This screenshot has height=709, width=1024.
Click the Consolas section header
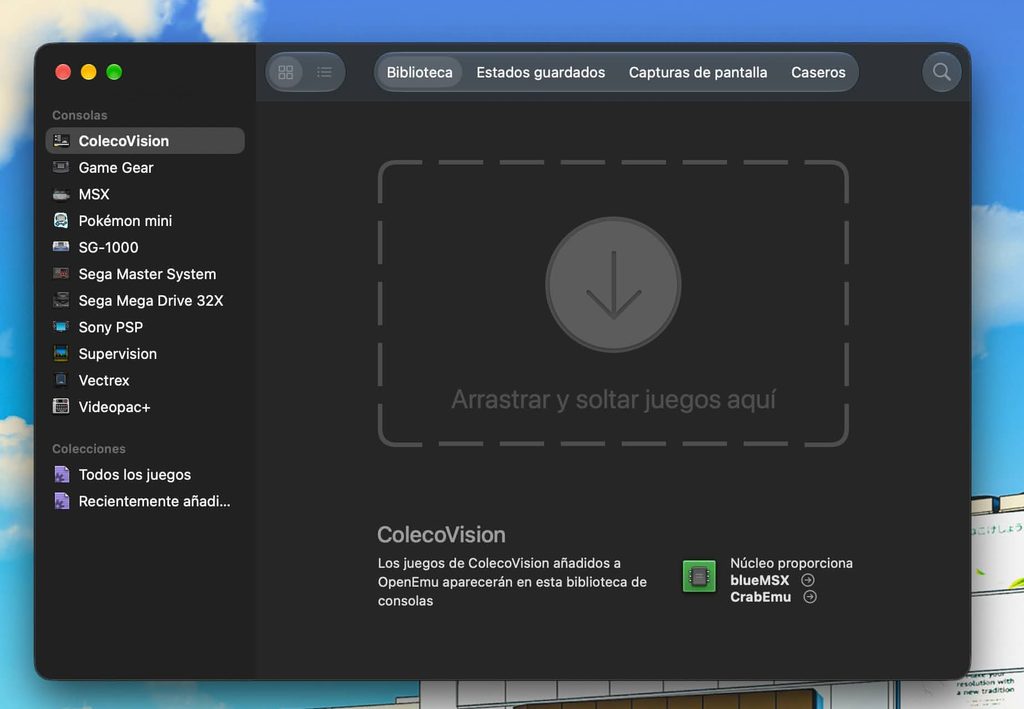80,115
